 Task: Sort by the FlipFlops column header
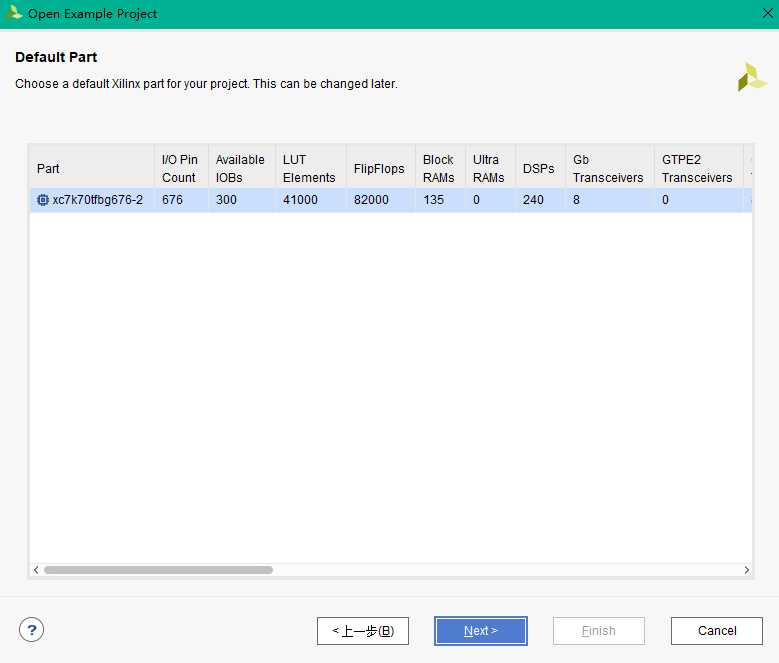(381, 168)
